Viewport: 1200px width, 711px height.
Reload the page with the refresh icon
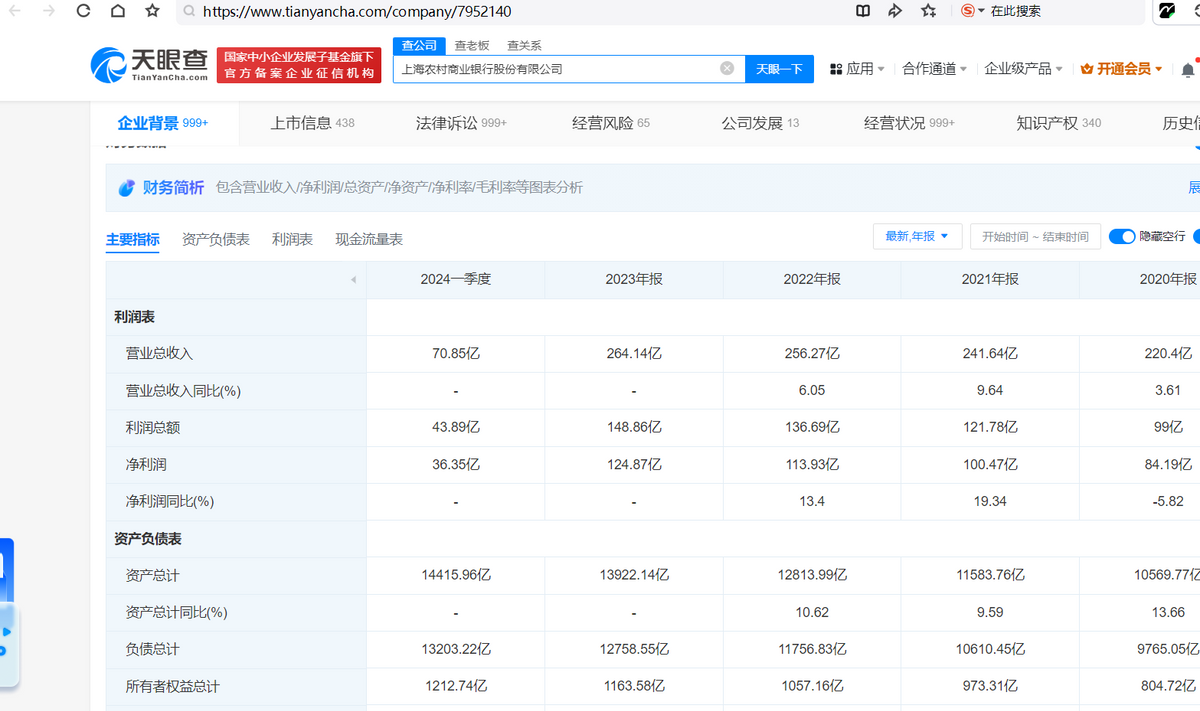(x=83, y=11)
